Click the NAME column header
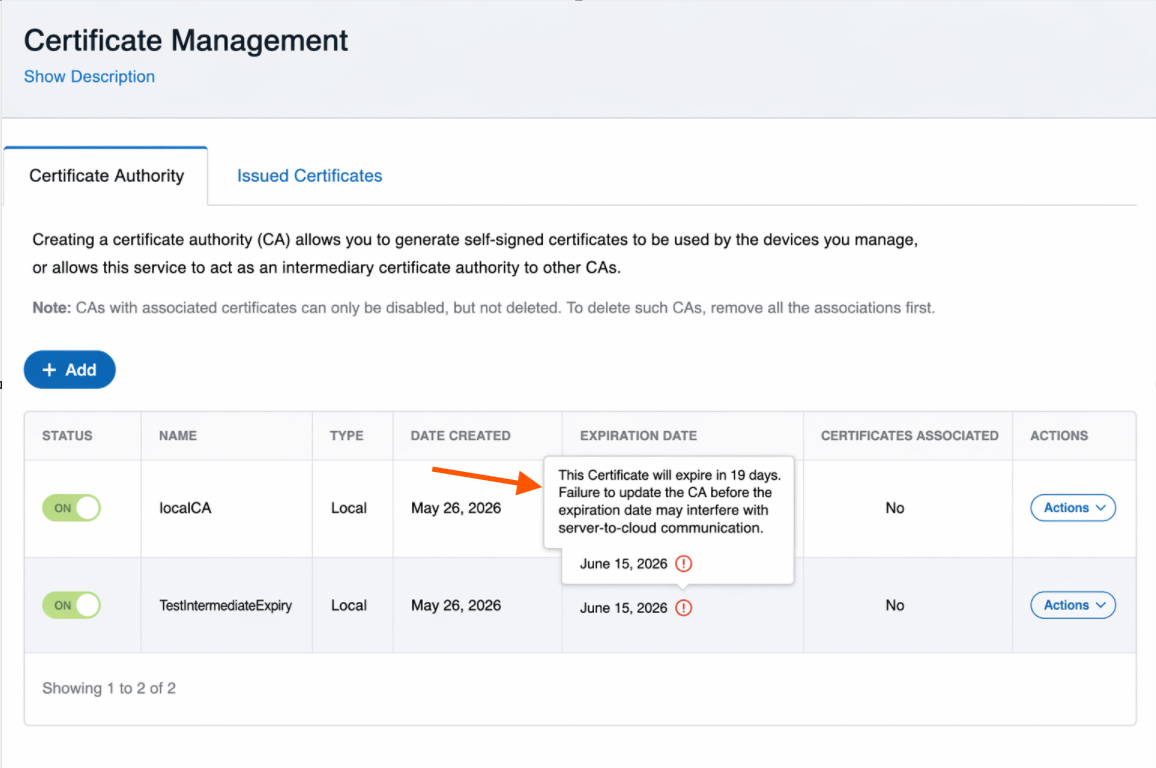Screen dimensions: 1156x768 178,436
